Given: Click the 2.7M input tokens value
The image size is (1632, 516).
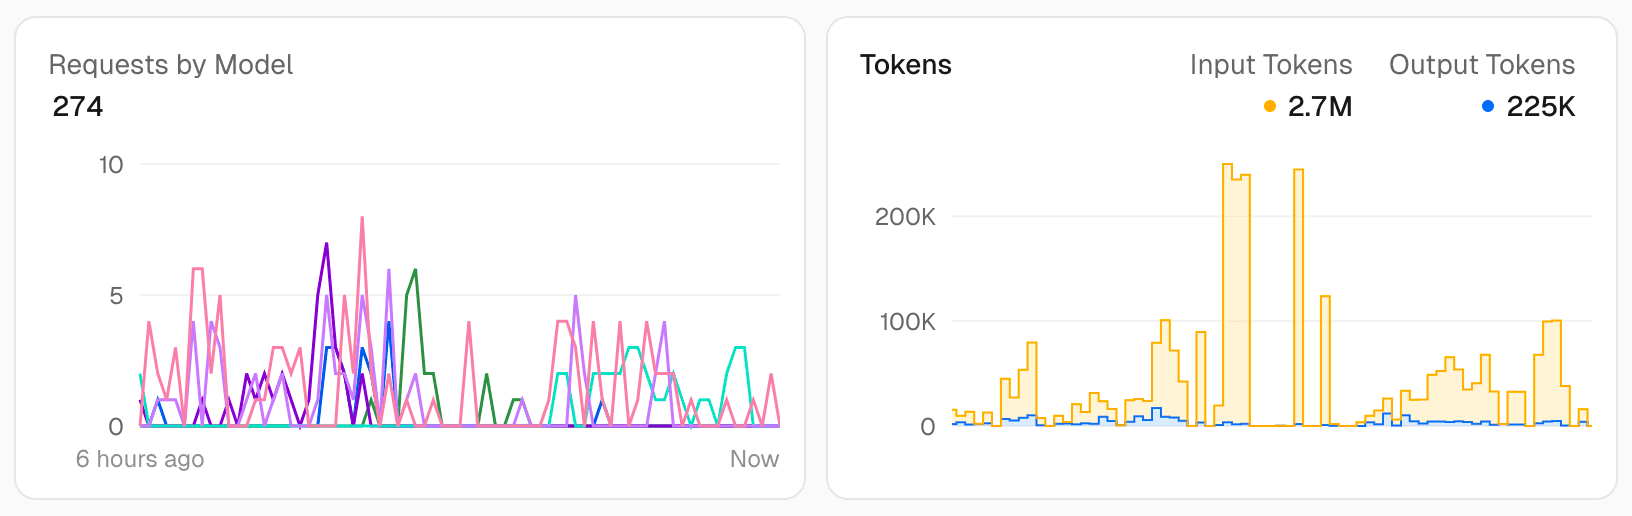Looking at the screenshot, I should [x=1320, y=106].
